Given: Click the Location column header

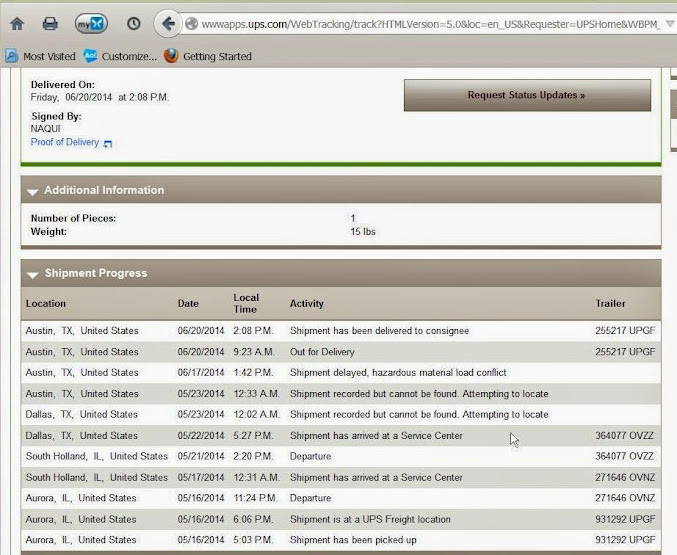Looking at the screenshot, I should 46,304.
